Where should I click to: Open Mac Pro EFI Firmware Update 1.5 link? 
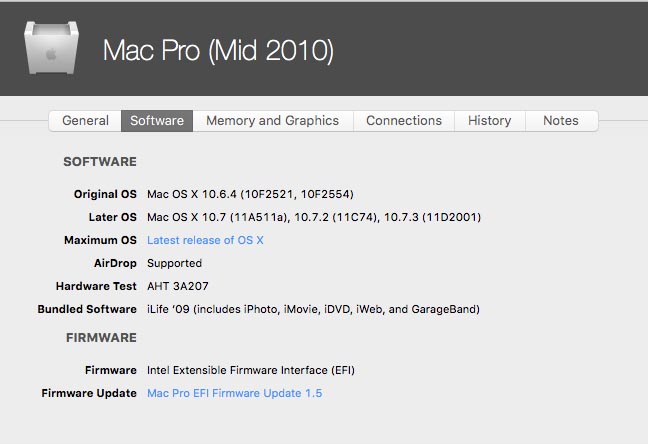234,393
